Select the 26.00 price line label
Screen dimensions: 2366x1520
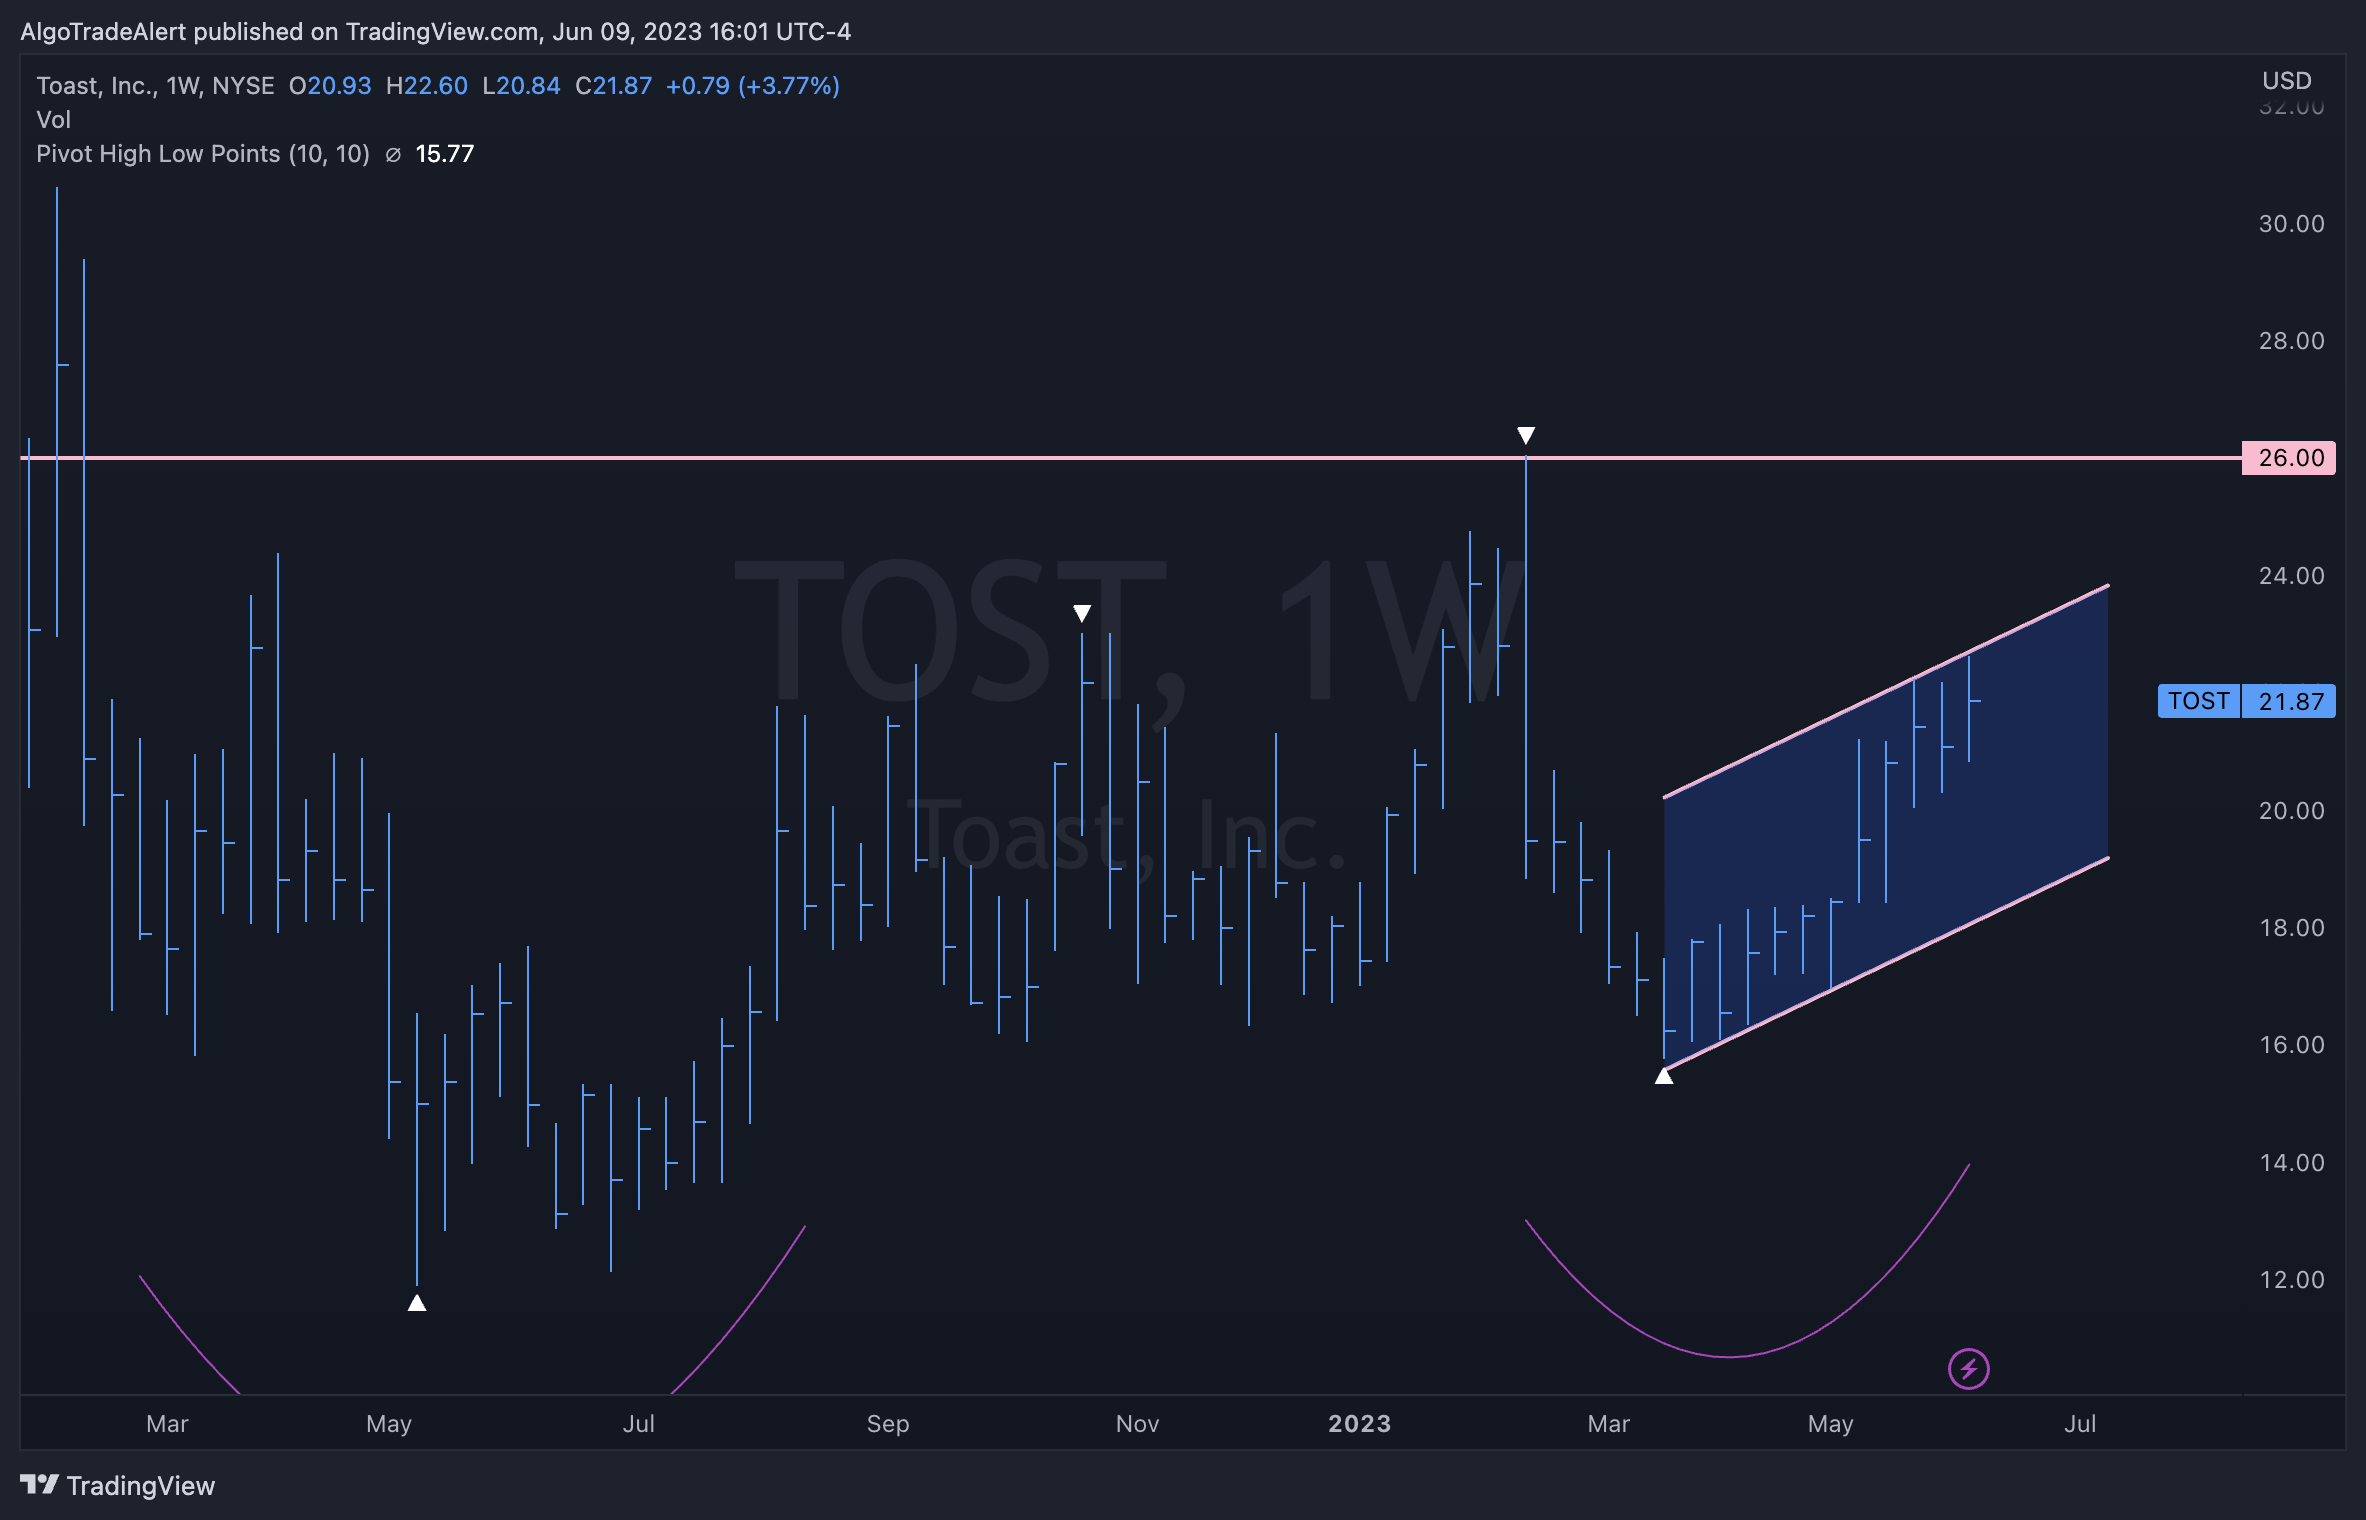point(2289,458)
